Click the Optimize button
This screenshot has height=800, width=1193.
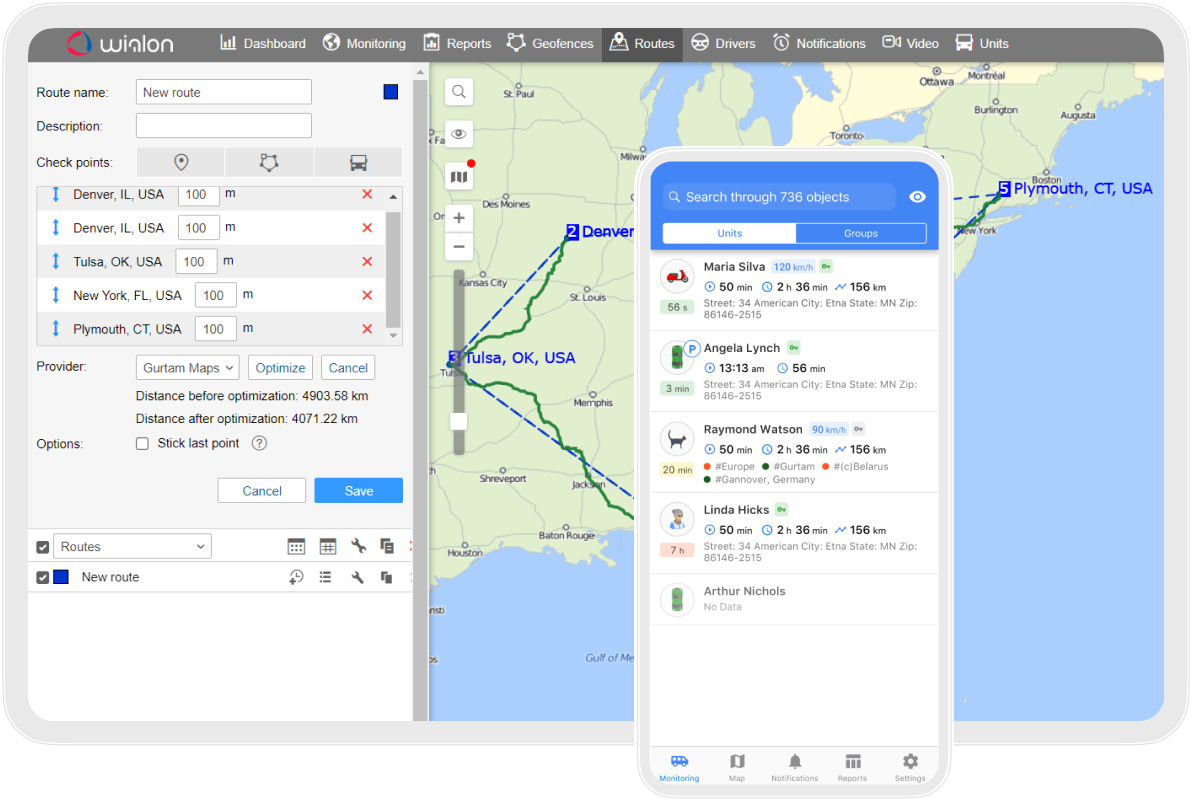click(280, 368)
